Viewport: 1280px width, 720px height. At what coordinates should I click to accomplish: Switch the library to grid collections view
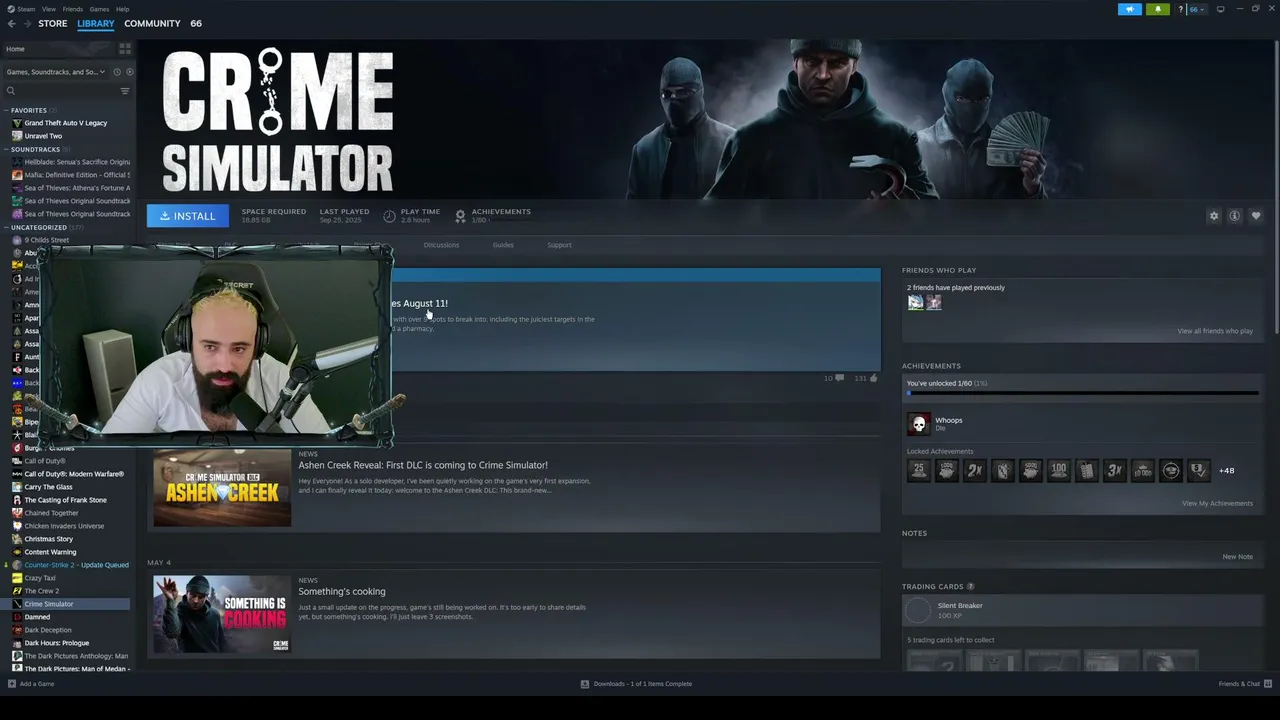coord(125,48)
